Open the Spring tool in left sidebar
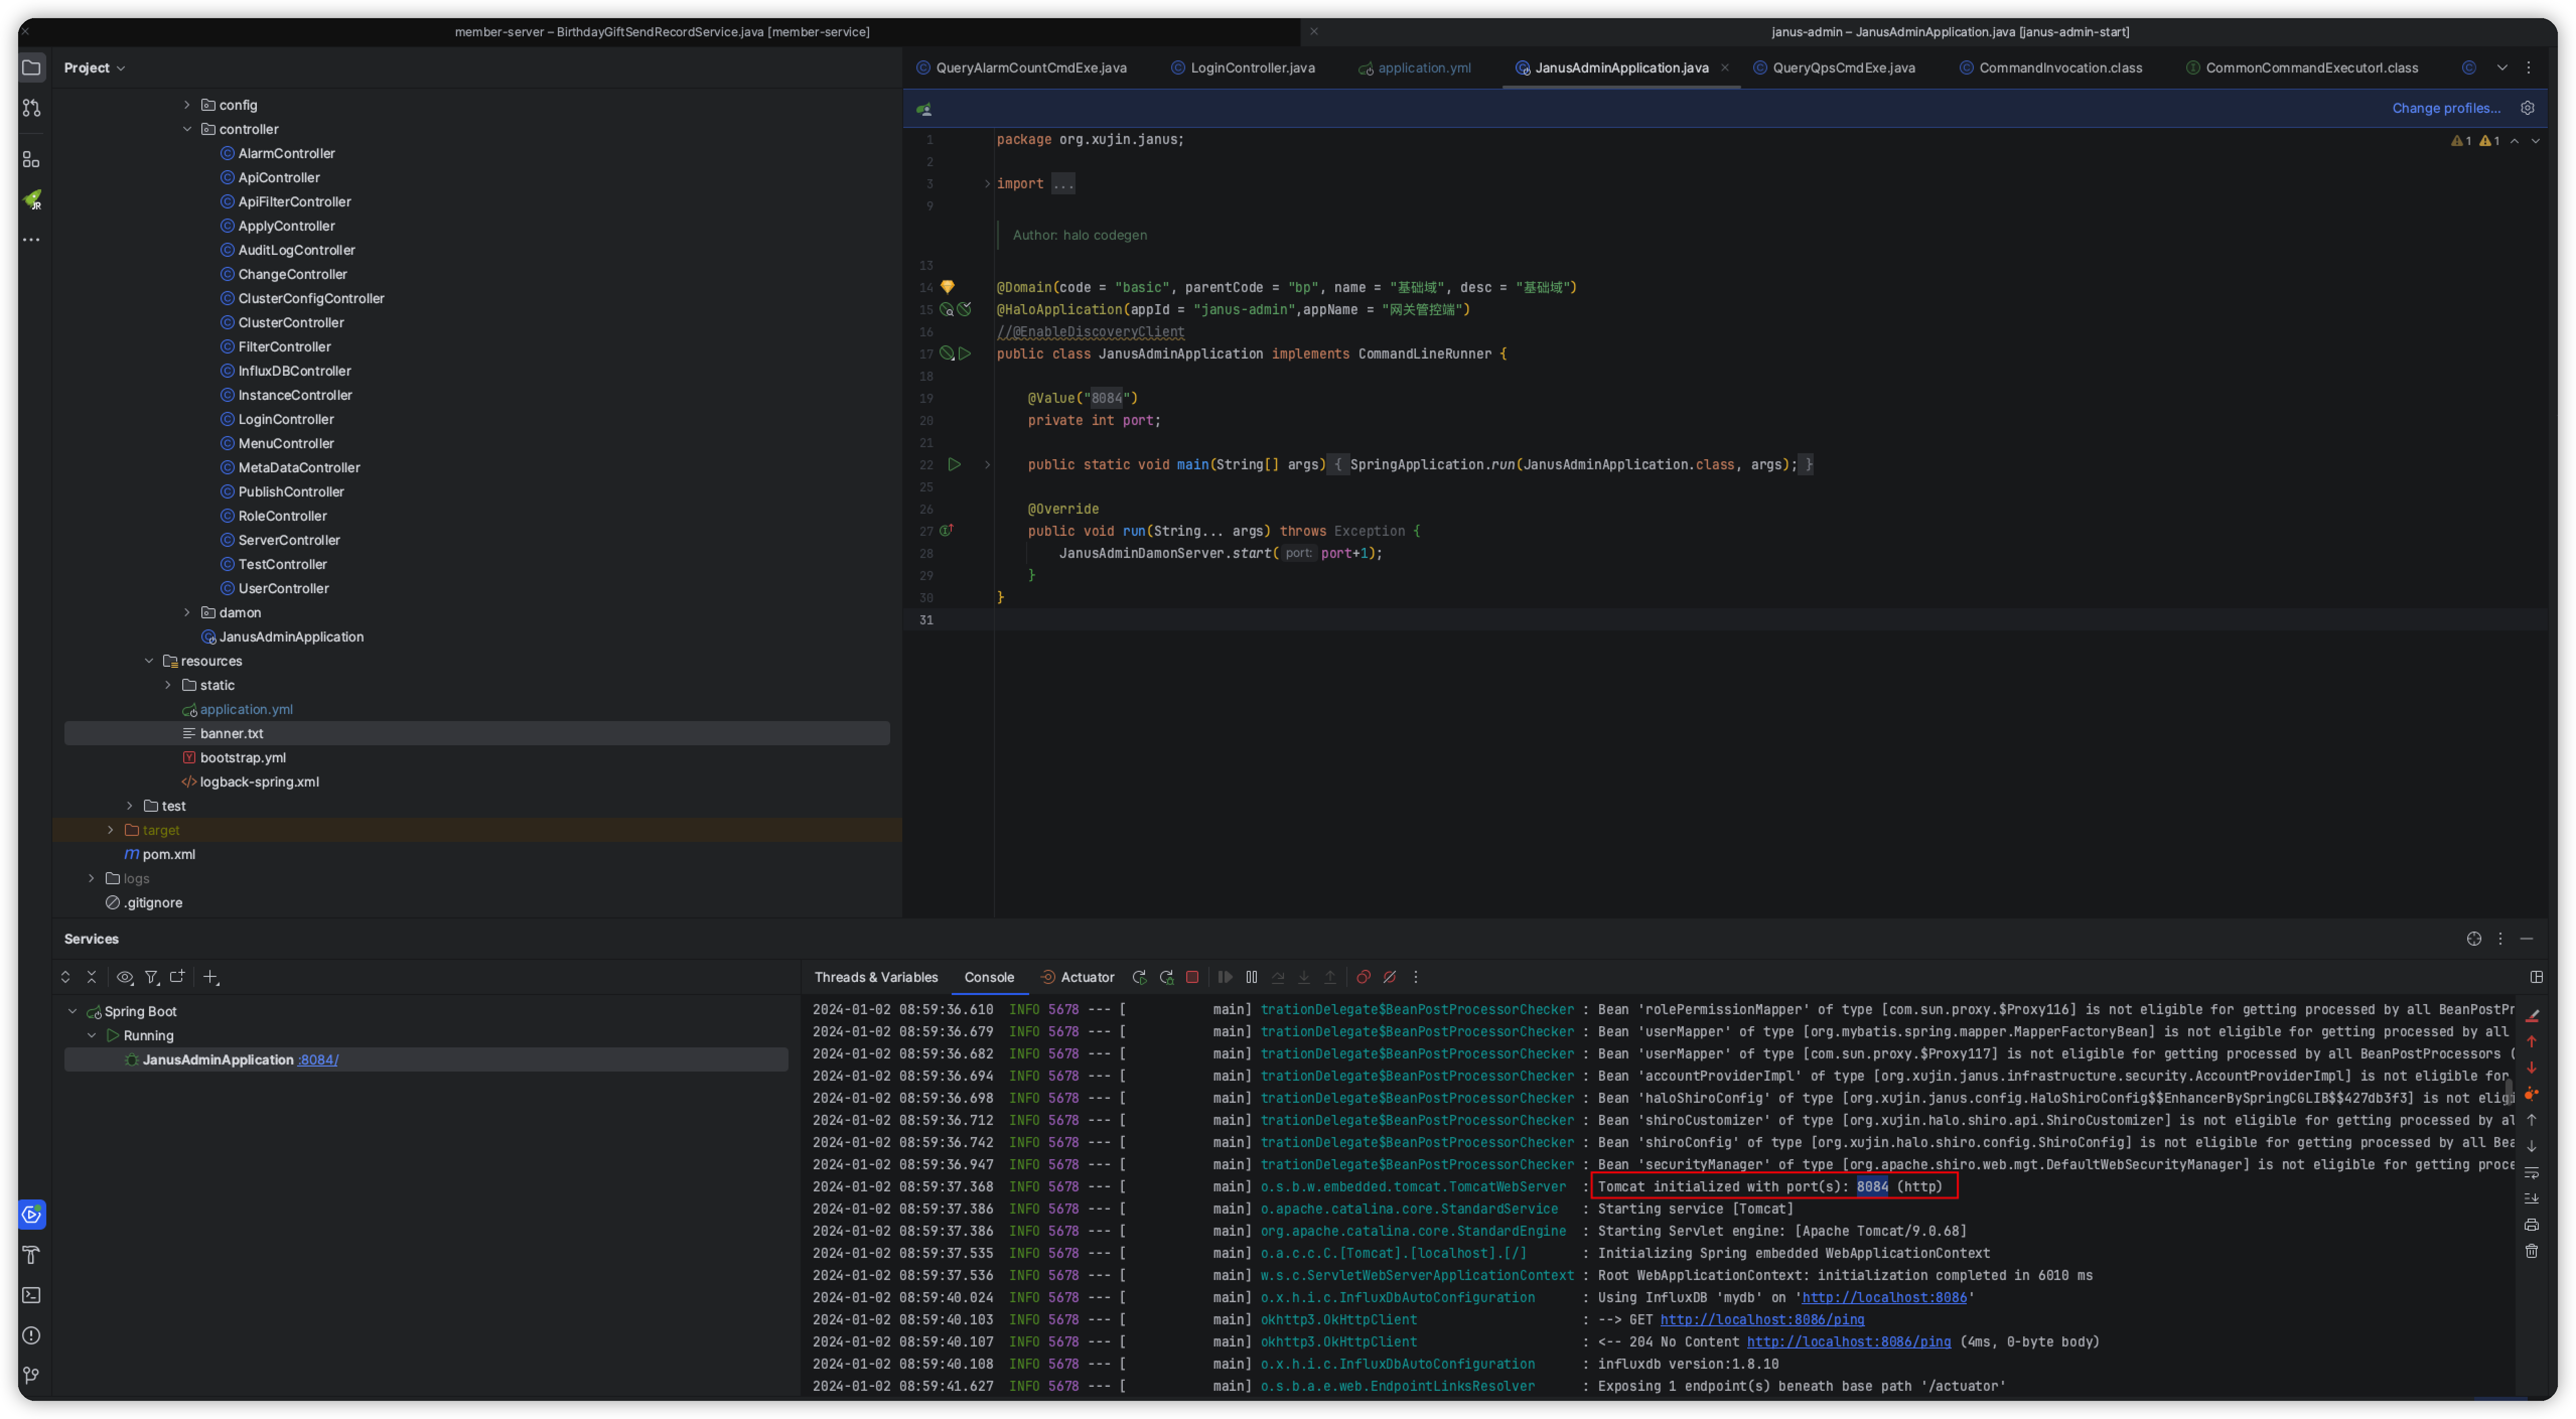2576x1419 pixels. (32, 200)
